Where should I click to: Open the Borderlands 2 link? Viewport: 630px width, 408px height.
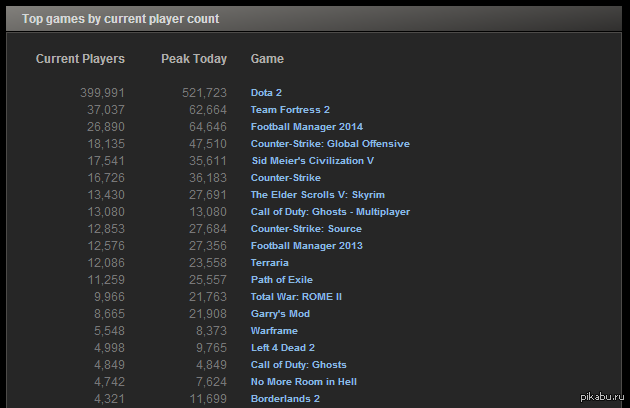tap(285, 399)
